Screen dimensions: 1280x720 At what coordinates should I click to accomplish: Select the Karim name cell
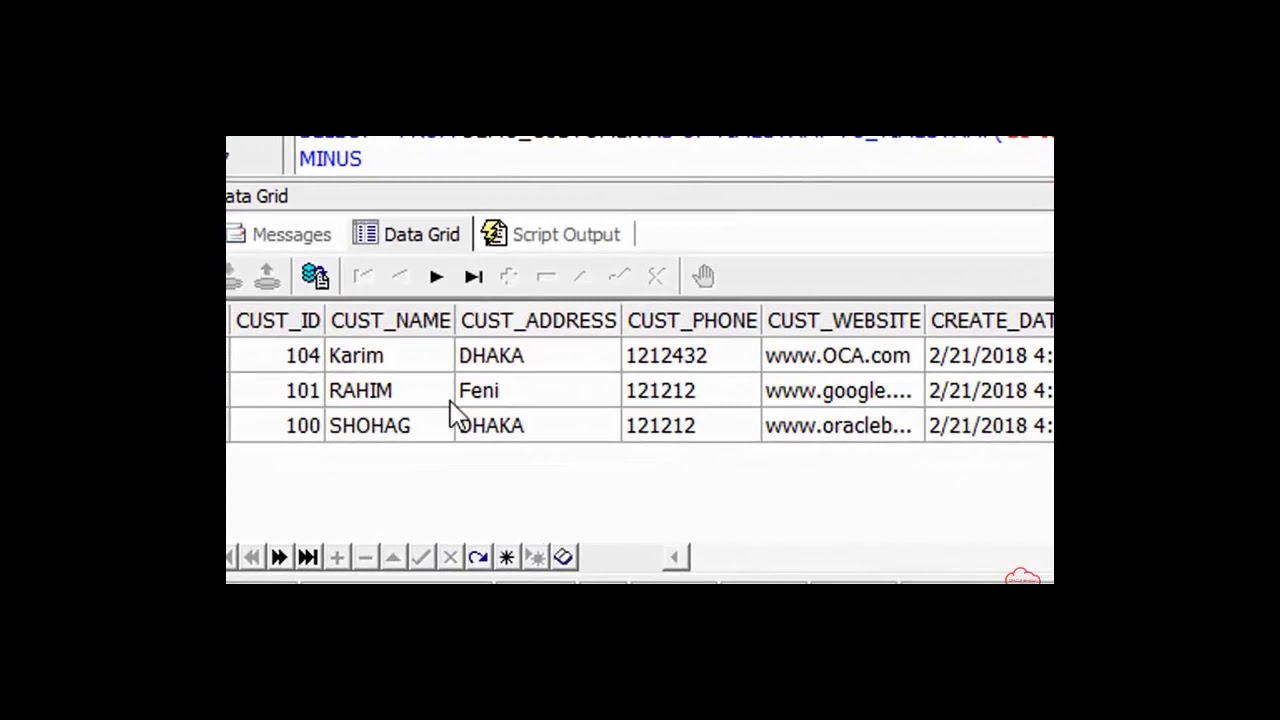coord(390,355)
